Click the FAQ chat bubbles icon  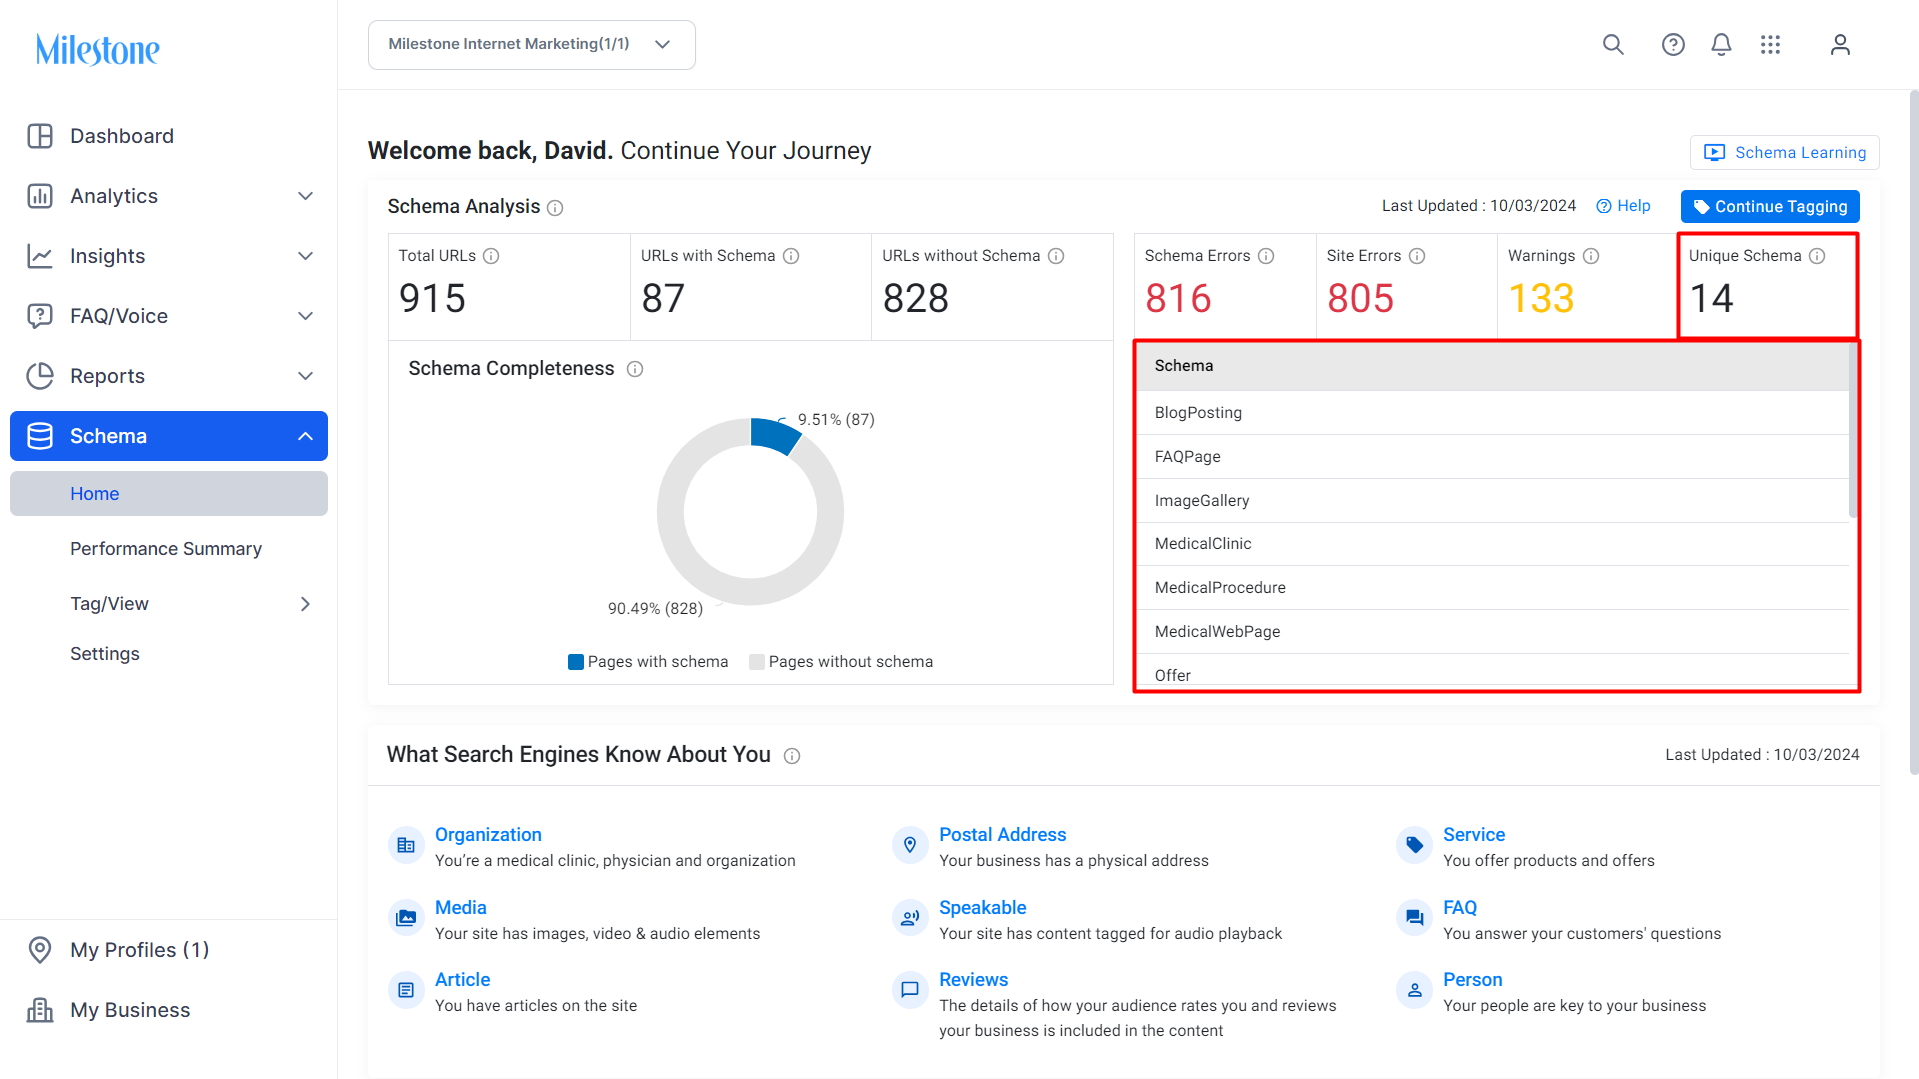1414,918
